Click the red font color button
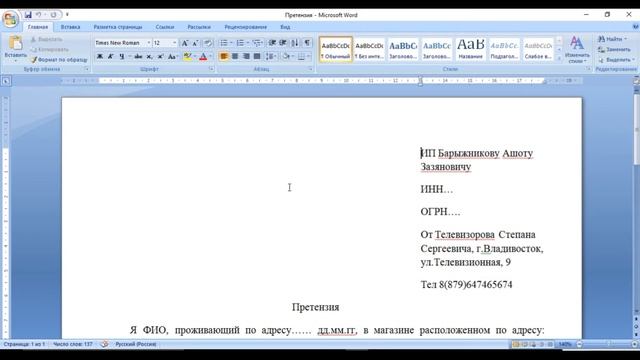The height and width of the screenshot is (360, 640). (203, 56)
